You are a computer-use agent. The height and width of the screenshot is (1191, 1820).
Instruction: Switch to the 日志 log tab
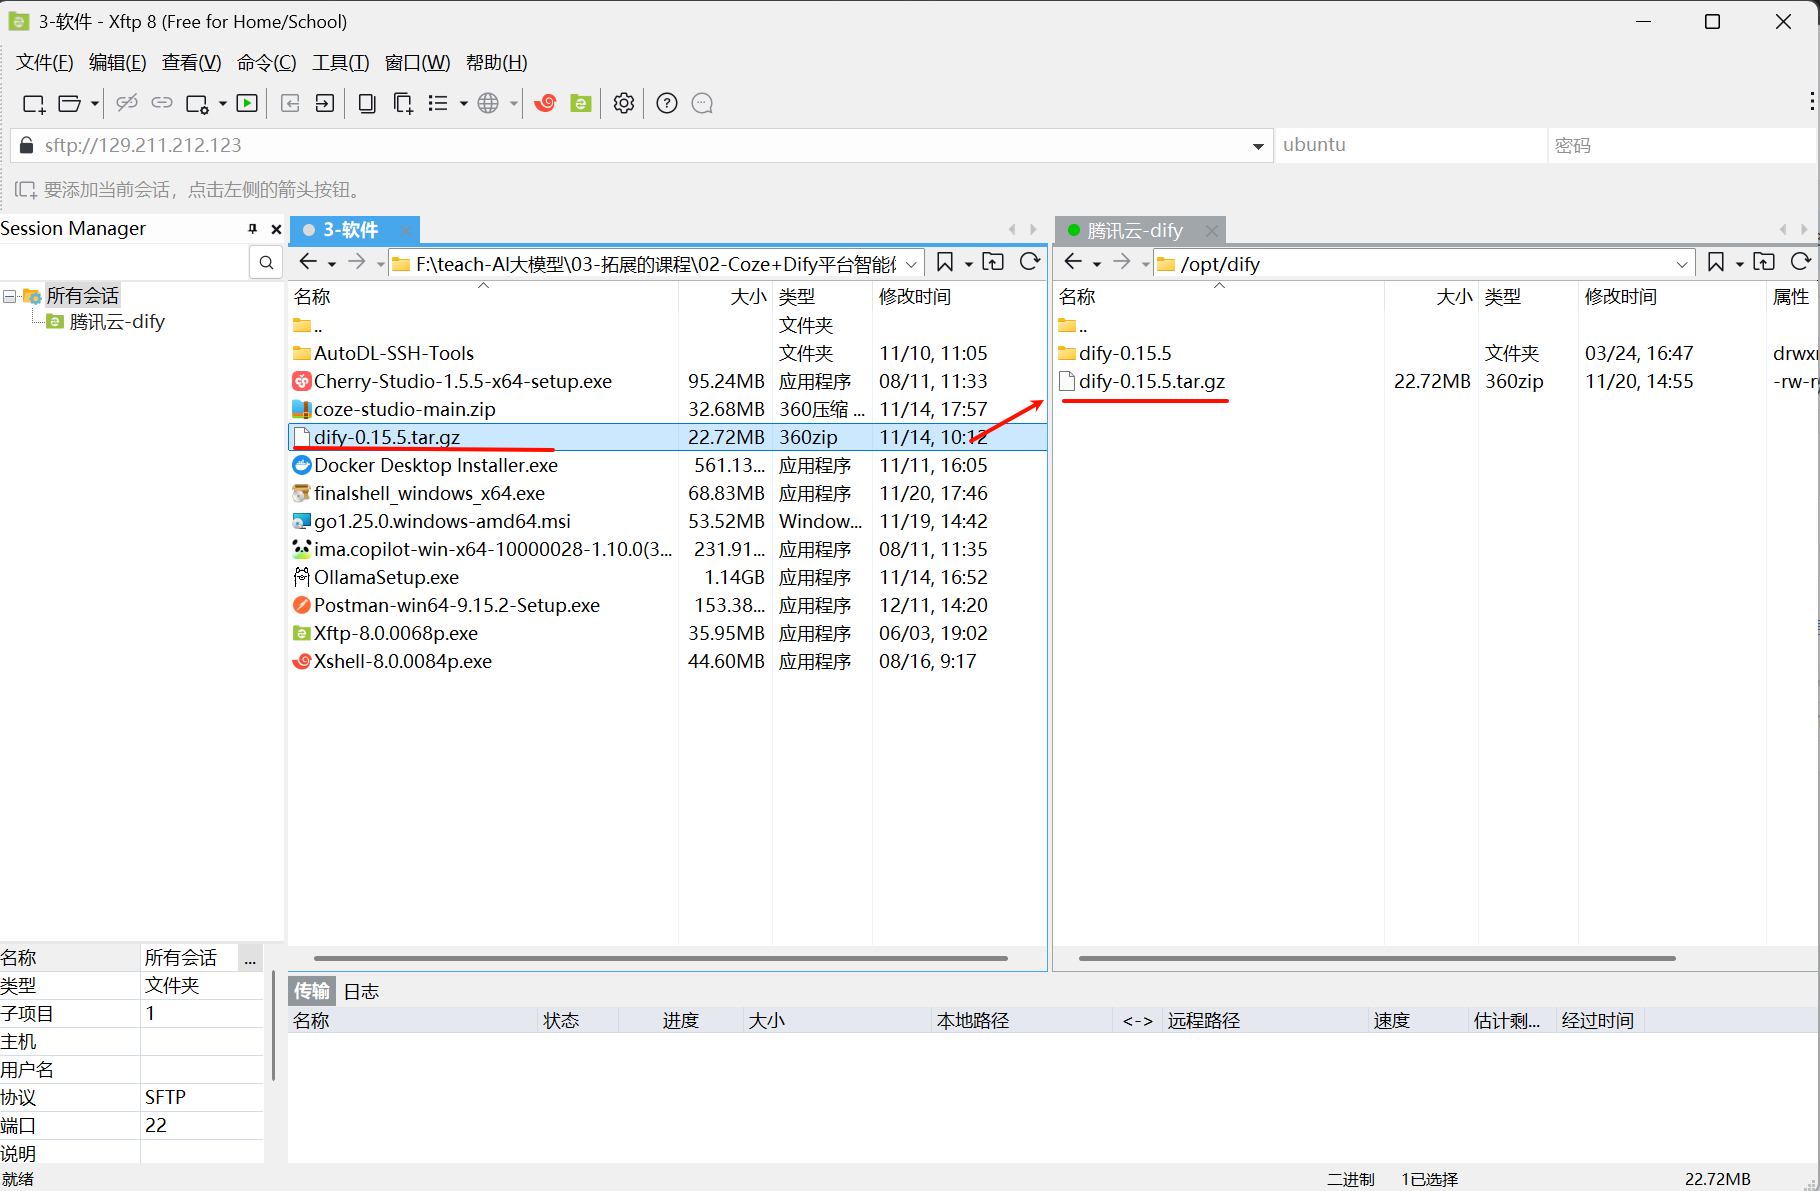click(361, 991)
